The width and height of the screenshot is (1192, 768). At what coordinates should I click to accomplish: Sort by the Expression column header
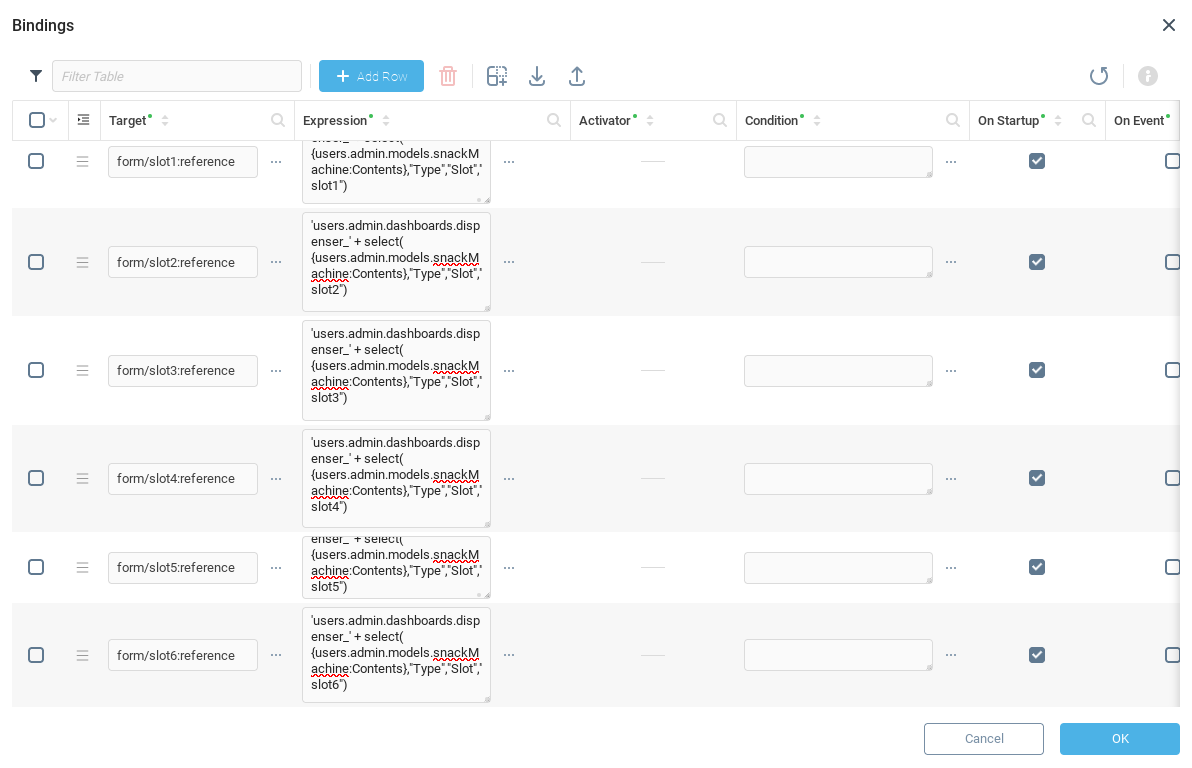[336, 120]
